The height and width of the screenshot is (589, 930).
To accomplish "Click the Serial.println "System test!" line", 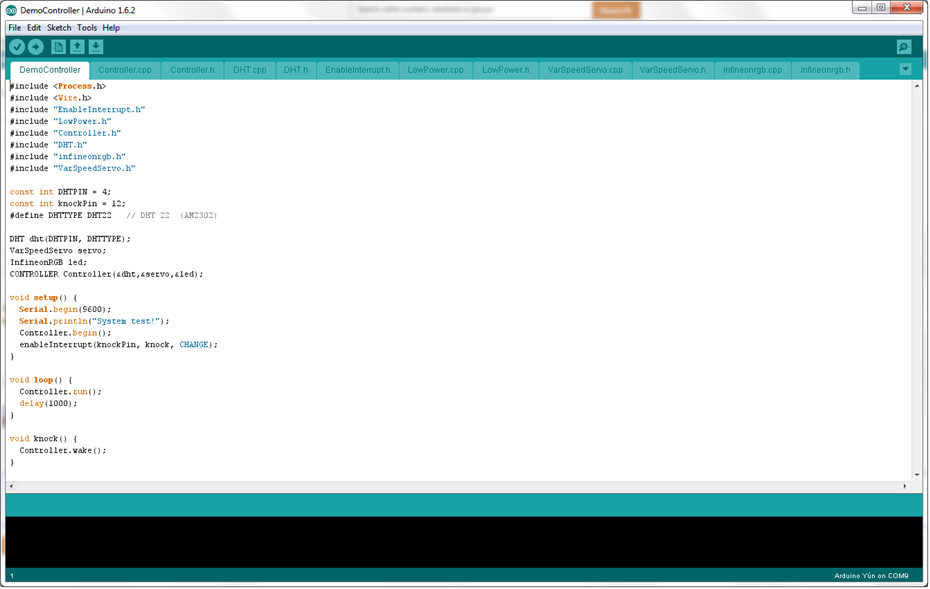I will [x=94, y=321].
